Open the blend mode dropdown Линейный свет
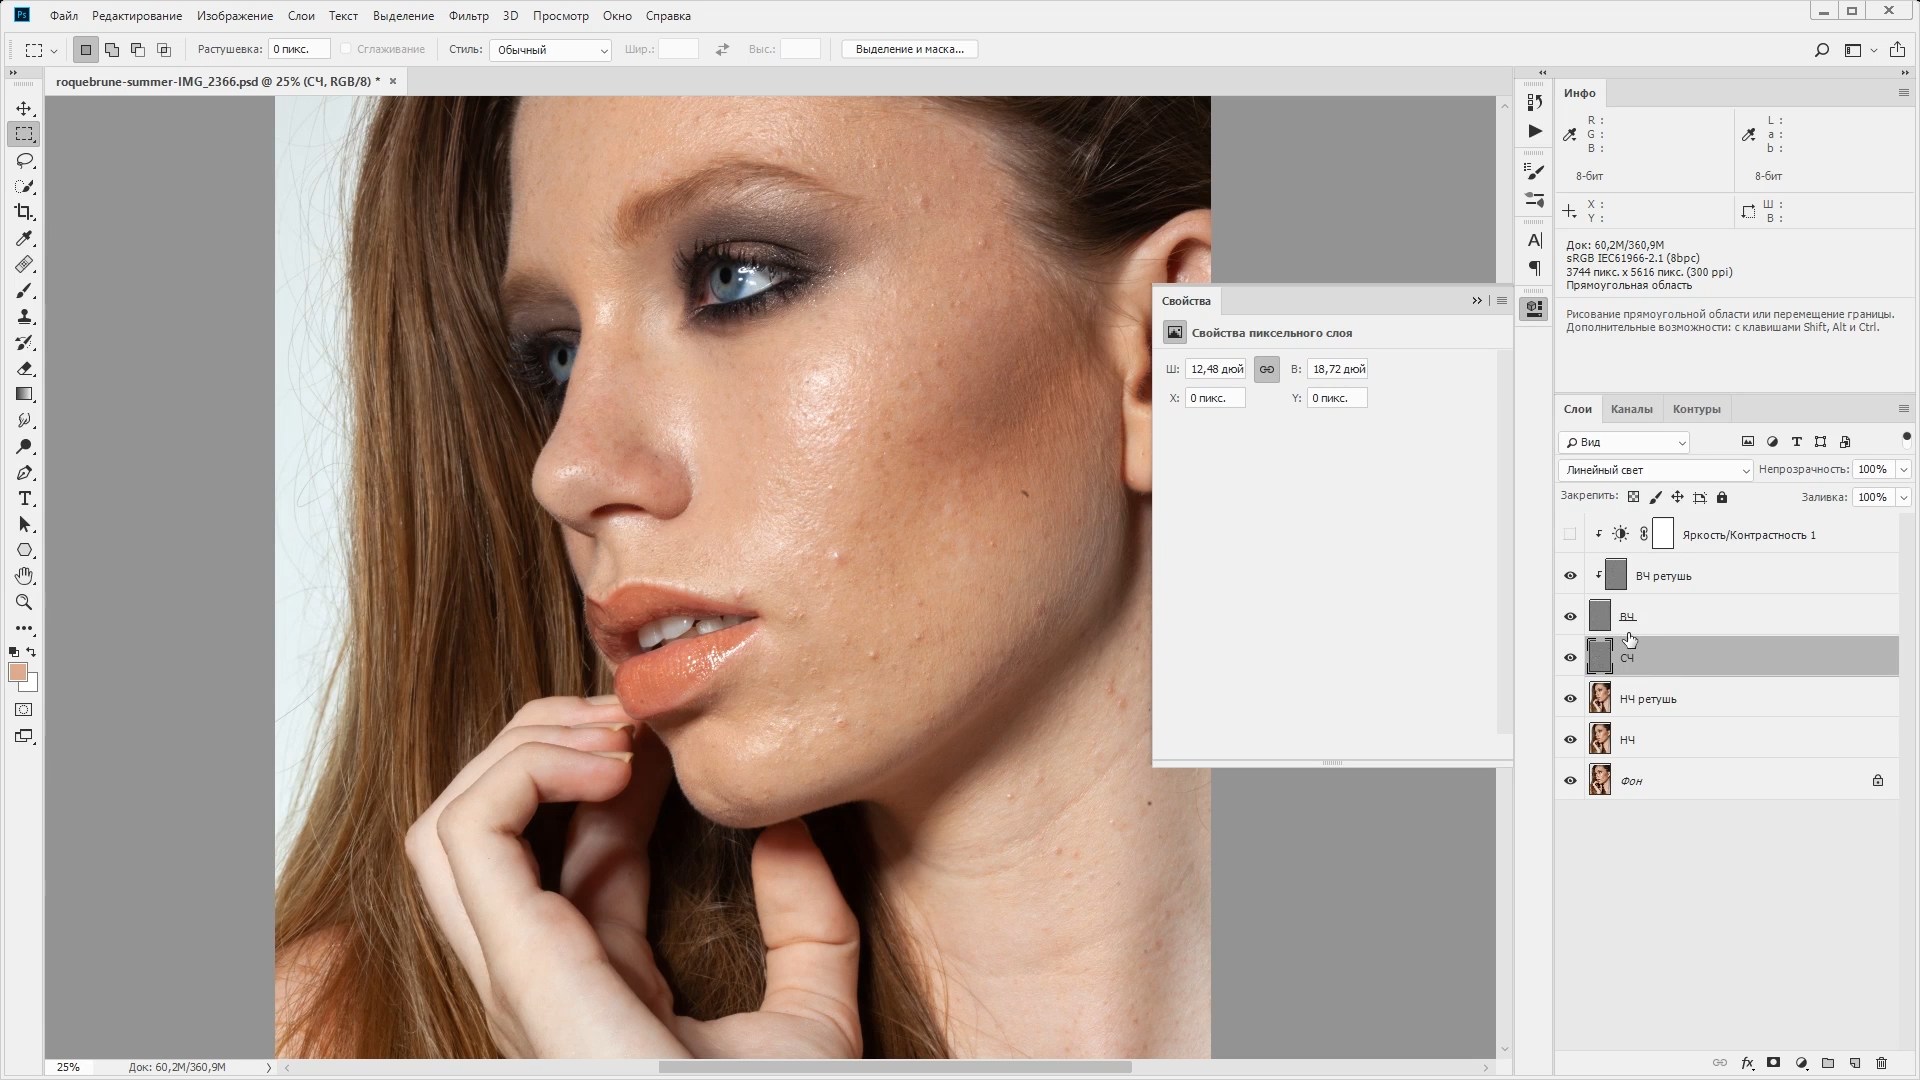The image size is (1920, 1080). (1655, 470)
